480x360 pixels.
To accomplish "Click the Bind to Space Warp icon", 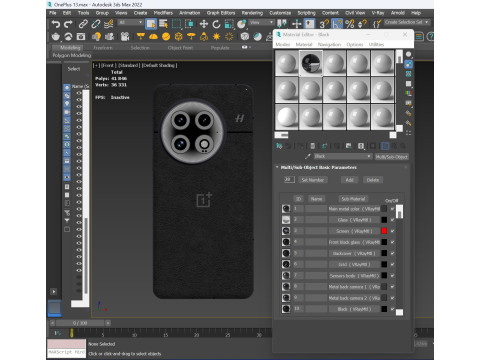I will pyautogui.click(x=109, y=24).
